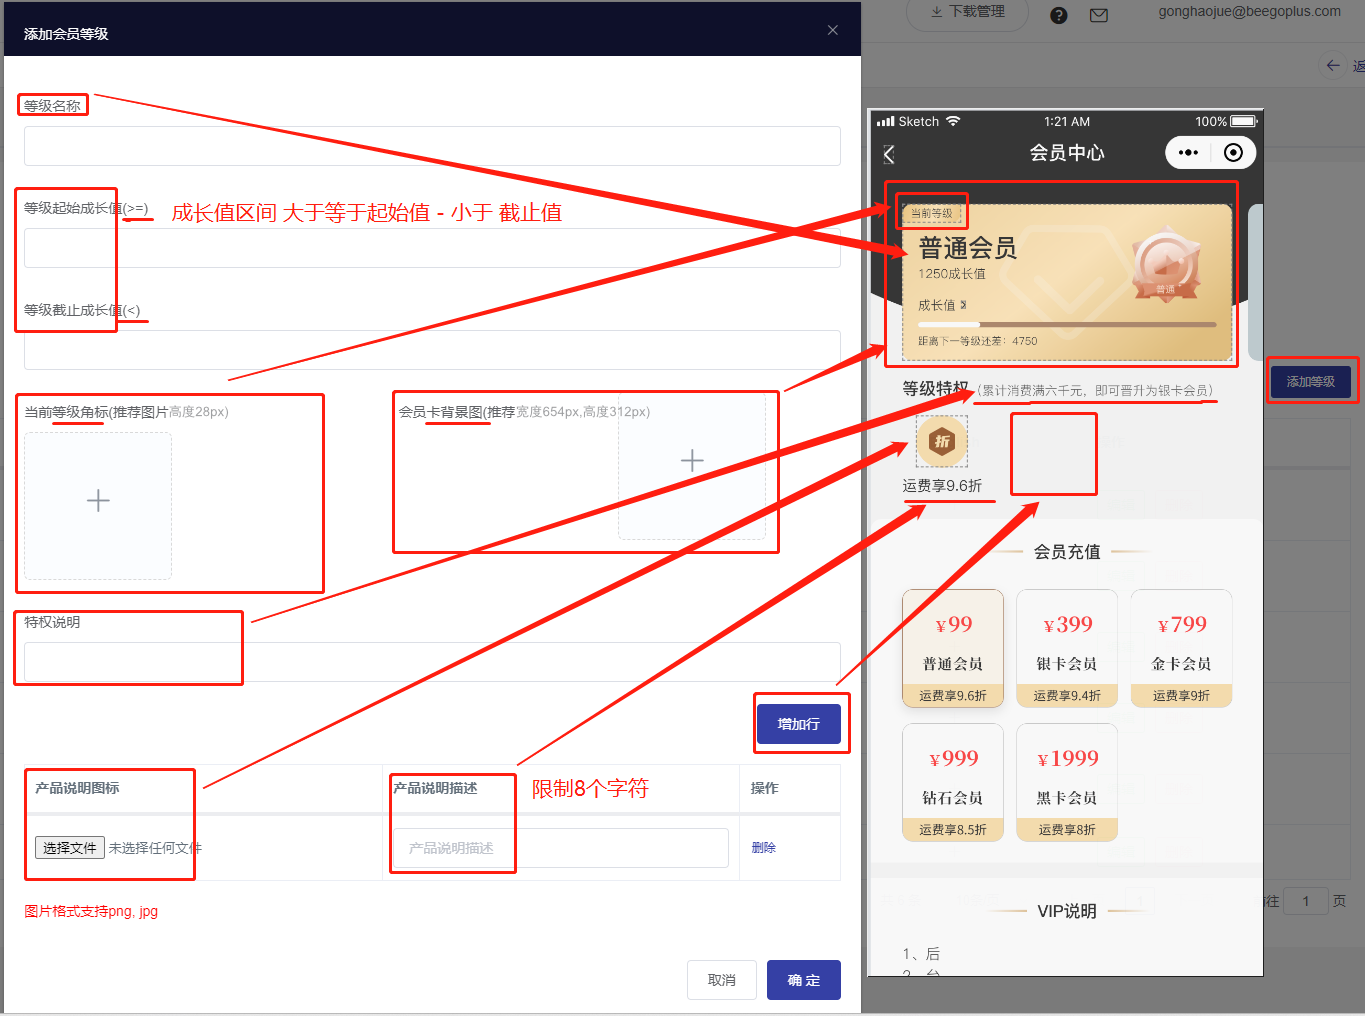The height and width of the screenshot is (1016, 1365).
Task: Select the ¥399 银卡会员 recharge card
Action: (1067, 648)
